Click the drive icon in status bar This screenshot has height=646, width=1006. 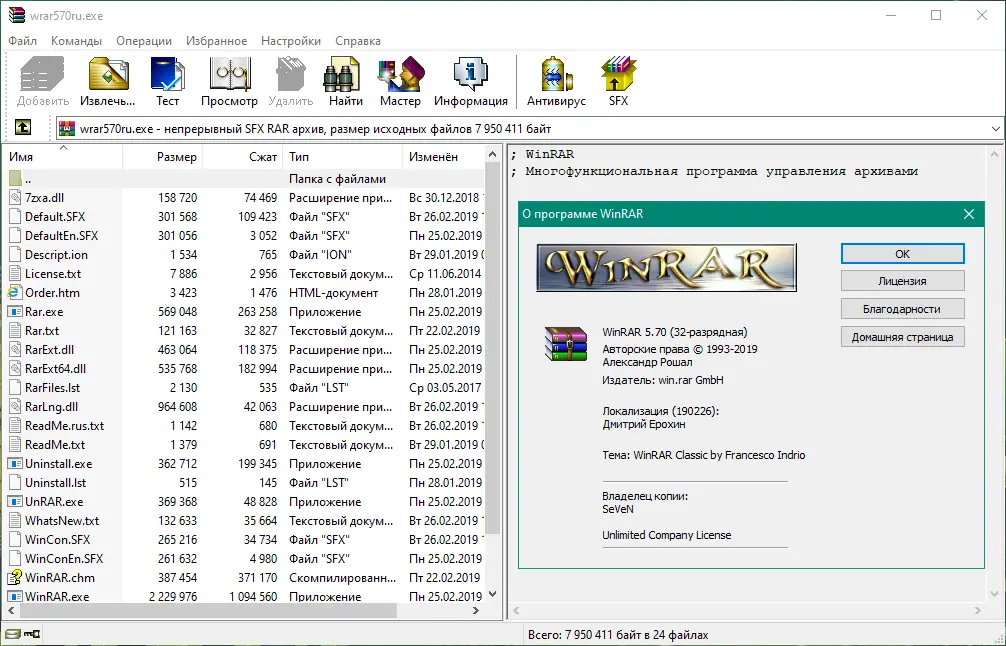tap(12, 635)
